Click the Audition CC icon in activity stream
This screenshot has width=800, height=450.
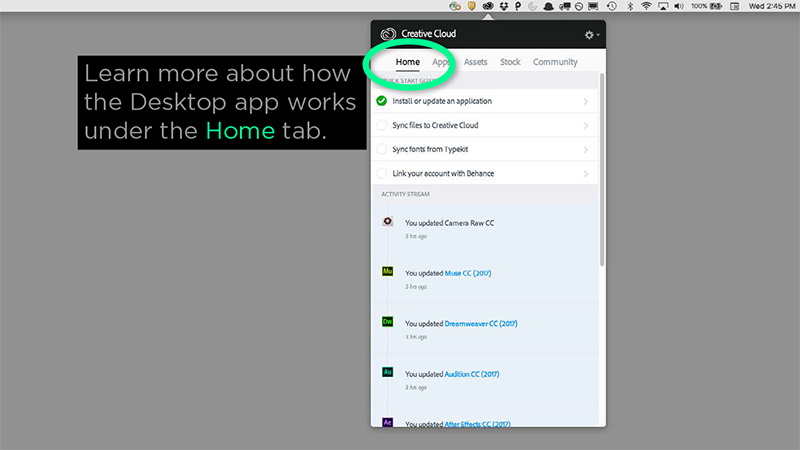pos(388,372)
